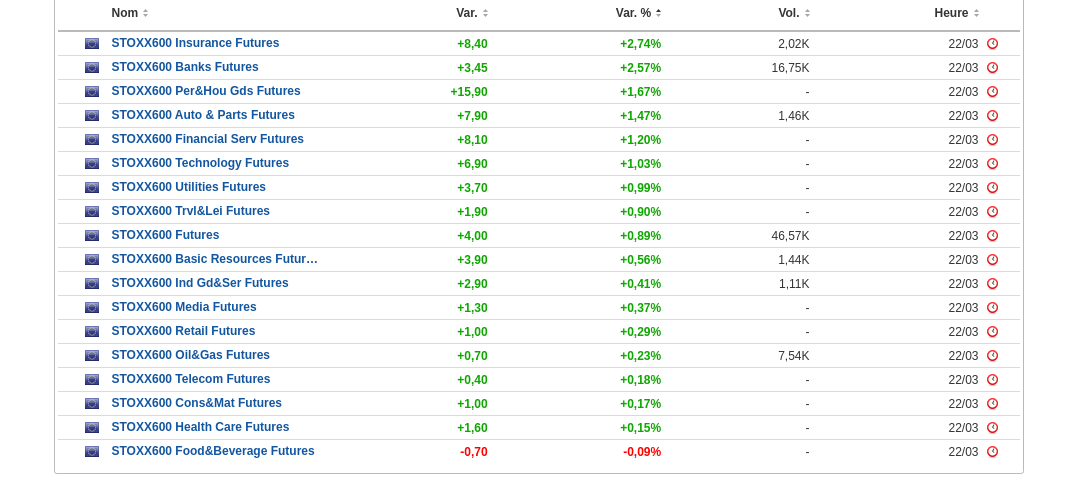
Task: Click the flag icon beside STOXX600 Oil&Gas Futures
Action: (x=92, y=356)
